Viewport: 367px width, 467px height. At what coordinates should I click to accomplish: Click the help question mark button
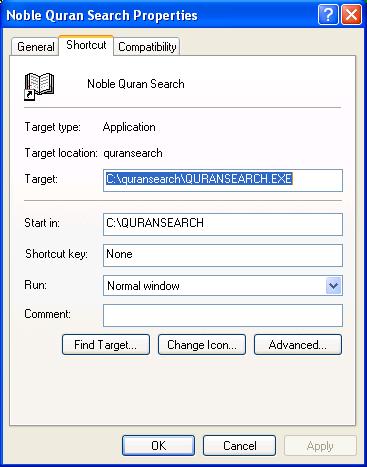pos(328,14)
